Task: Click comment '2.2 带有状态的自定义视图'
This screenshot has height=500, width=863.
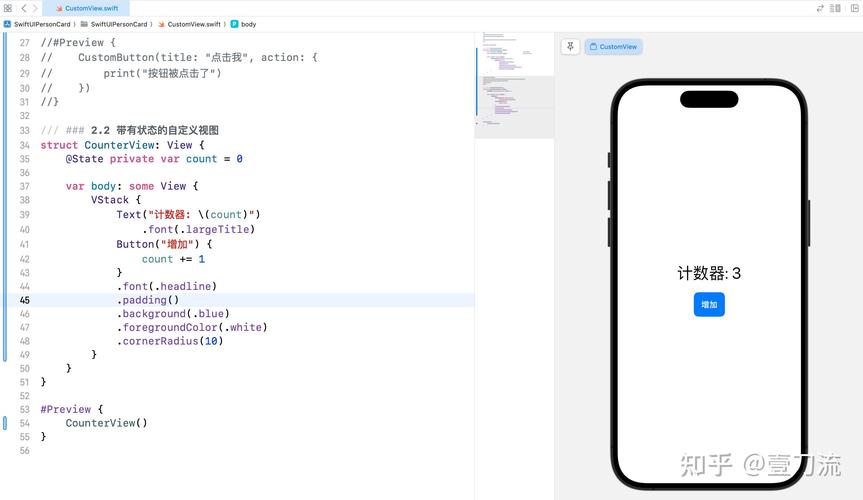Action: point(155,131)
